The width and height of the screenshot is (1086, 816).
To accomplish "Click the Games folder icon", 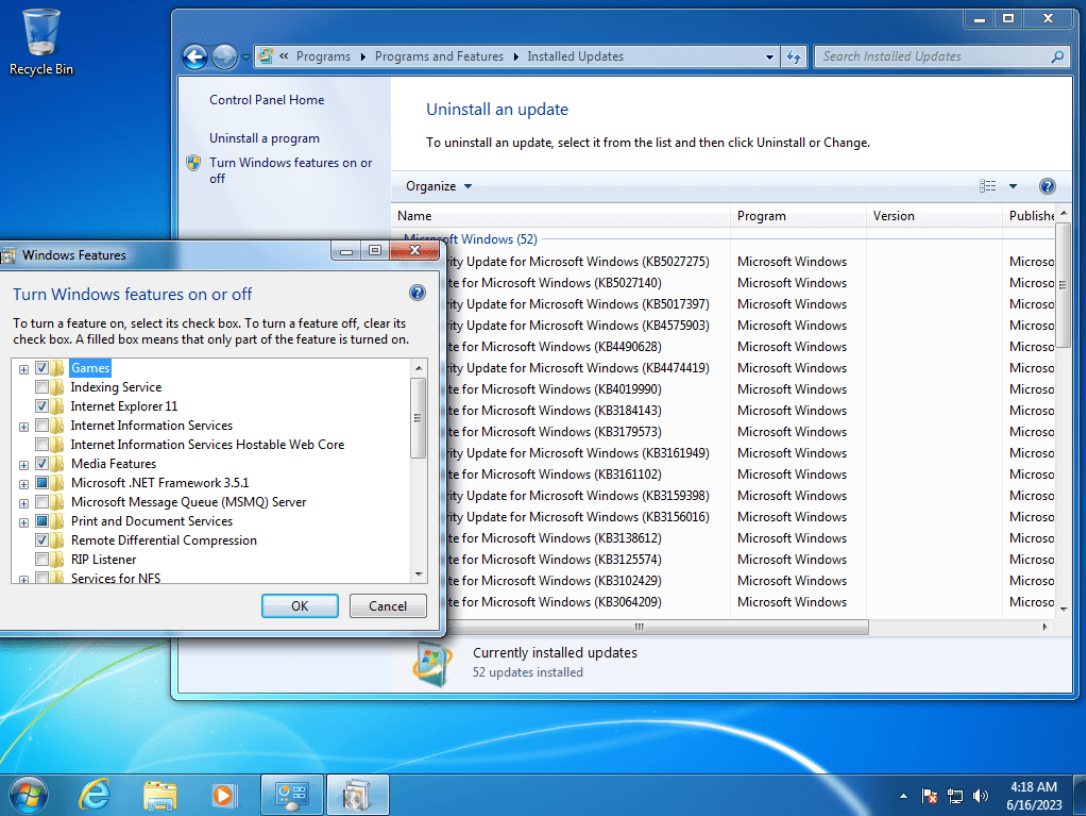I will (x=57, y=368).
